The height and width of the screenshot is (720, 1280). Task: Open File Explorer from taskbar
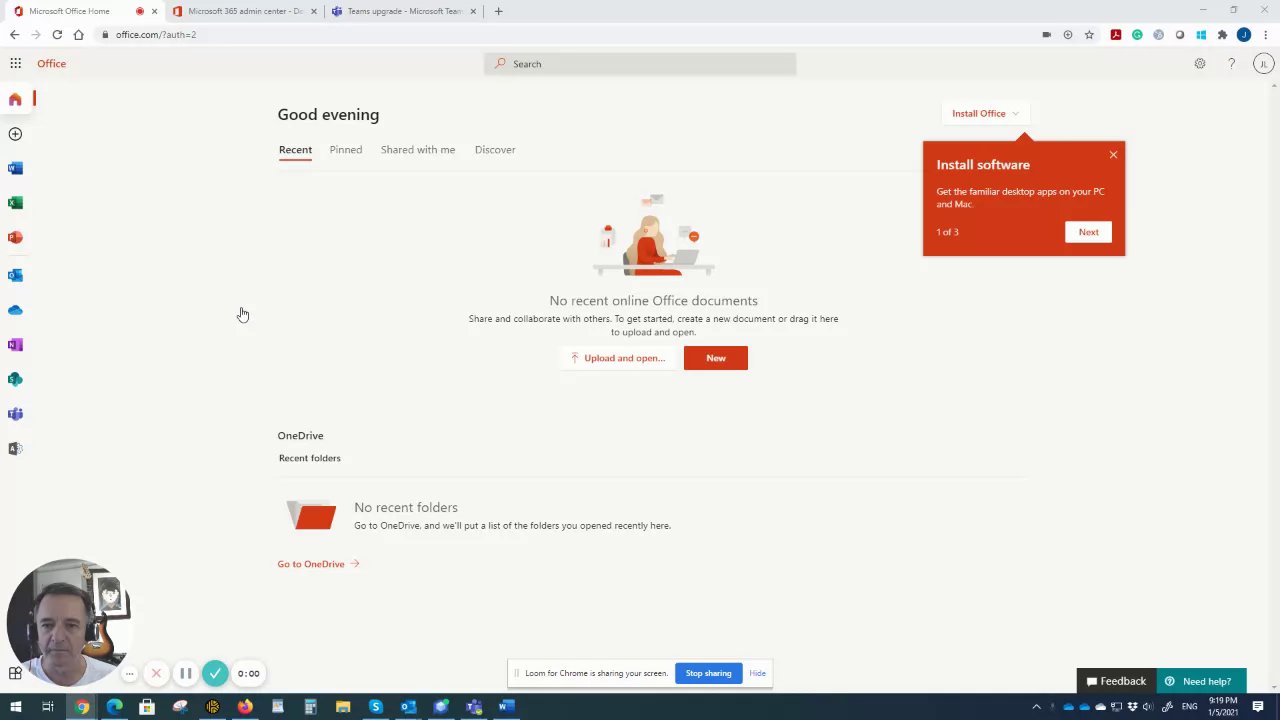pyautogui.click(x=343, y=707)
